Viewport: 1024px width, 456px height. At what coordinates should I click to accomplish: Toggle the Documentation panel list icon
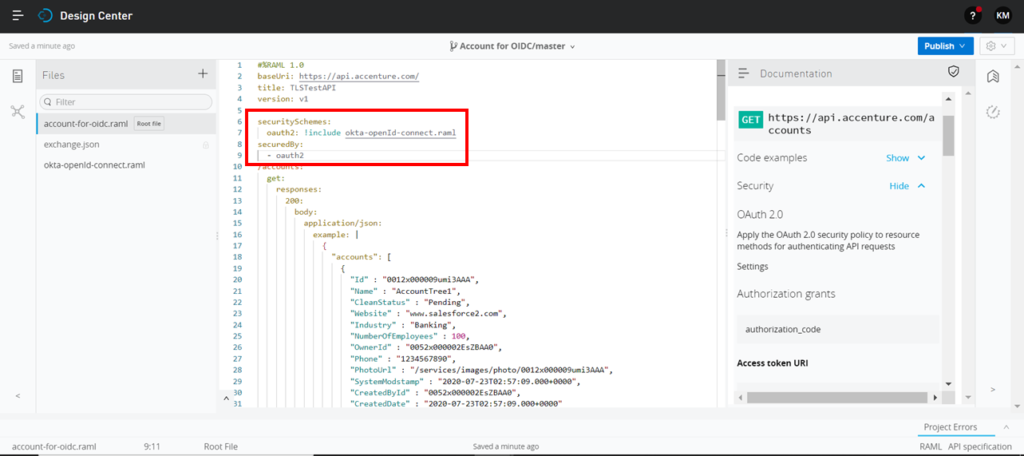[744, 74]
